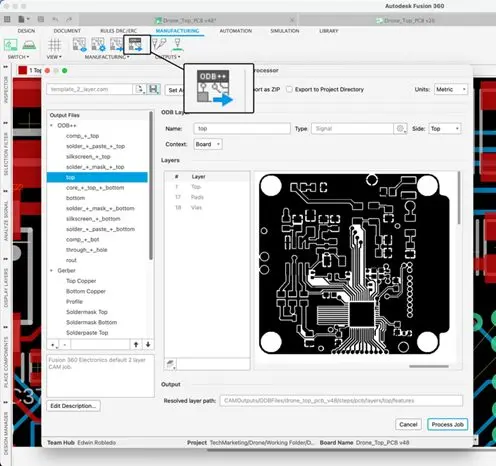Click the preview vertical scrollbar

pyautogui.click(x=459, y=198)
